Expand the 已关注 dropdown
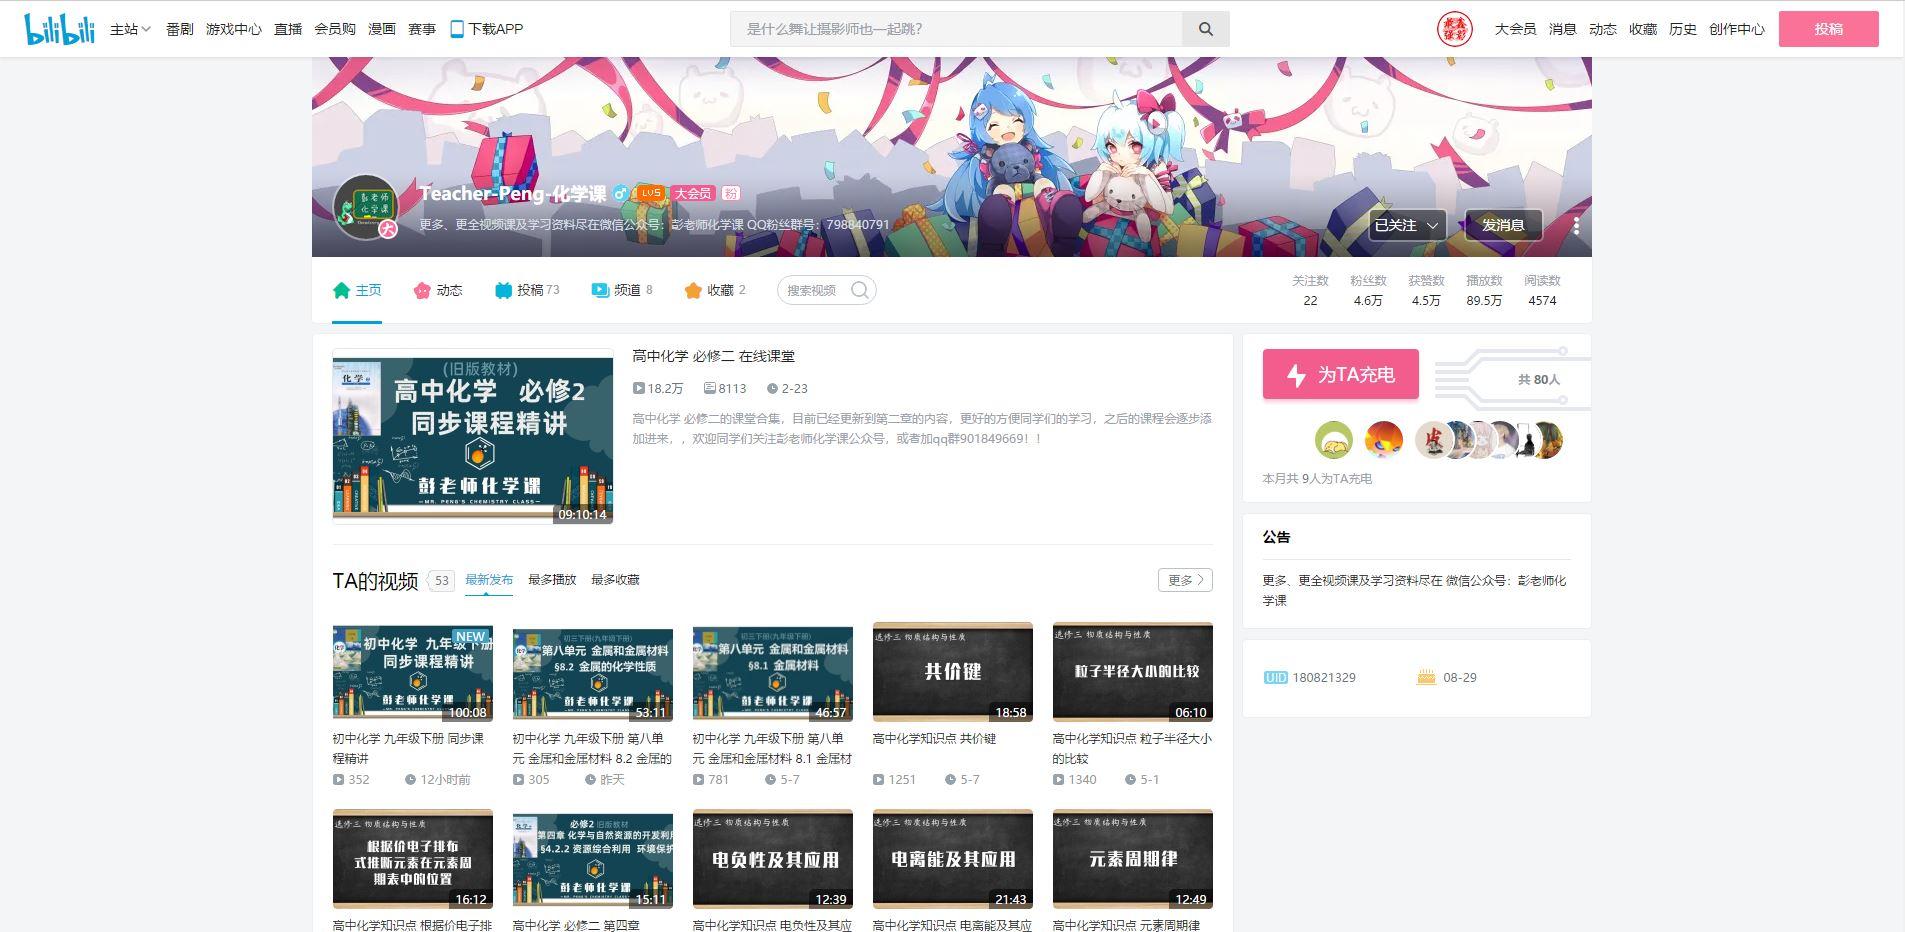 pyautogui.click(x=1406, y=225)
